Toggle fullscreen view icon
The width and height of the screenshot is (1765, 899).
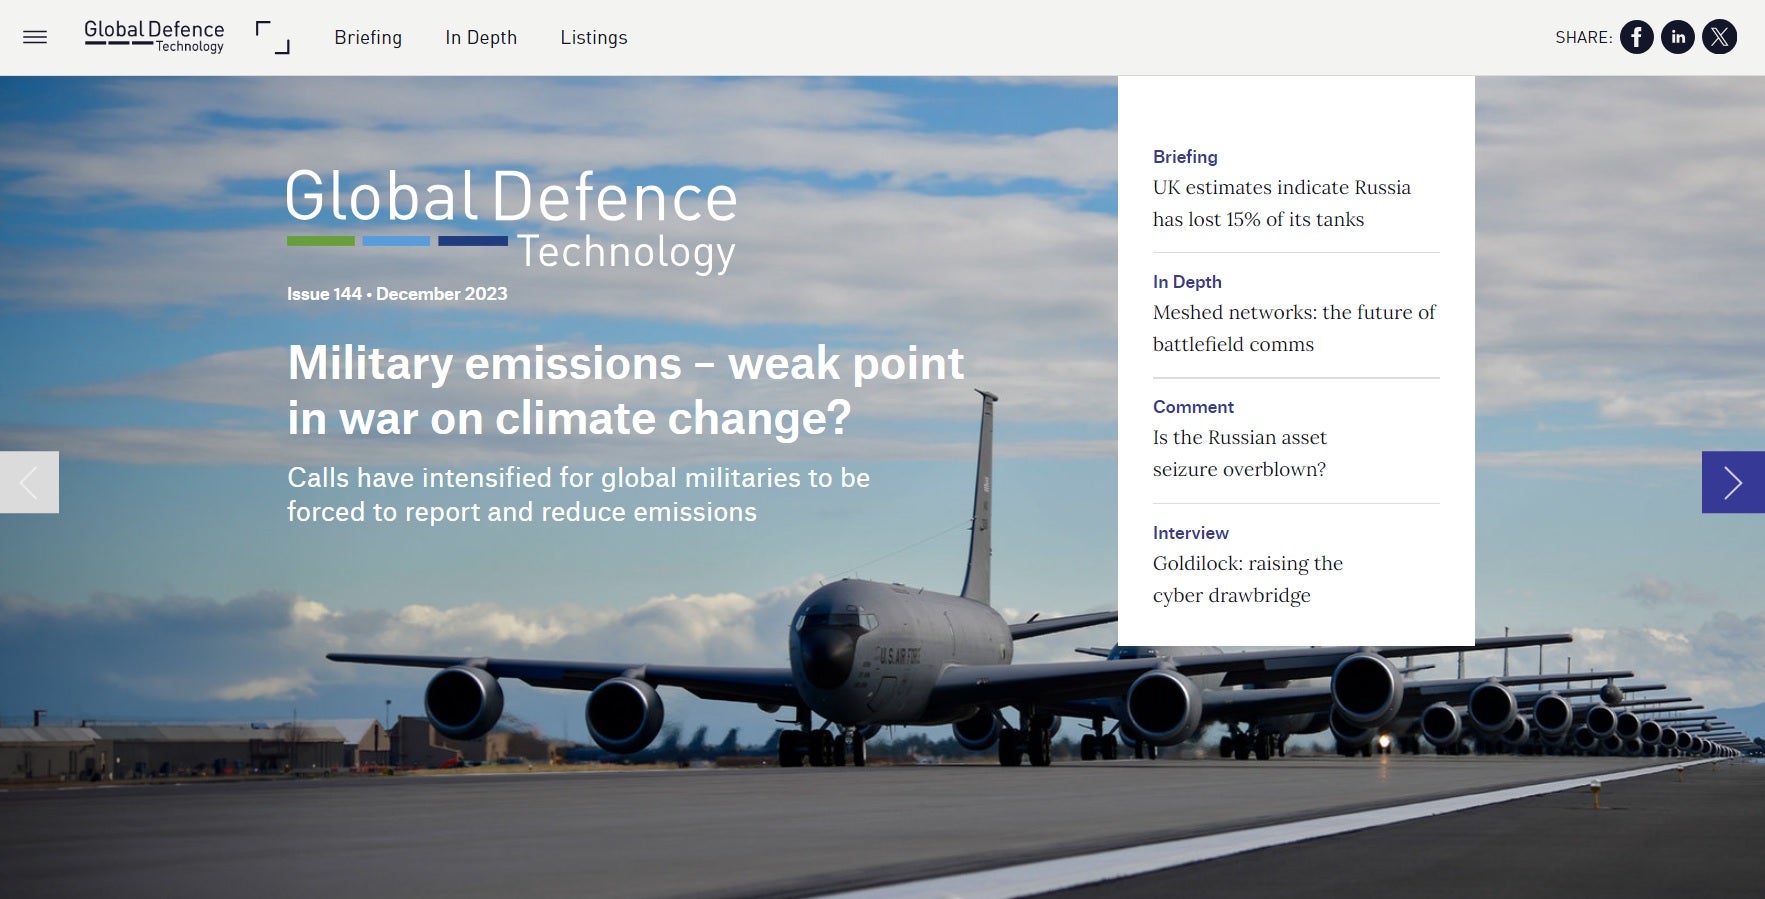[x=272, y=37]
